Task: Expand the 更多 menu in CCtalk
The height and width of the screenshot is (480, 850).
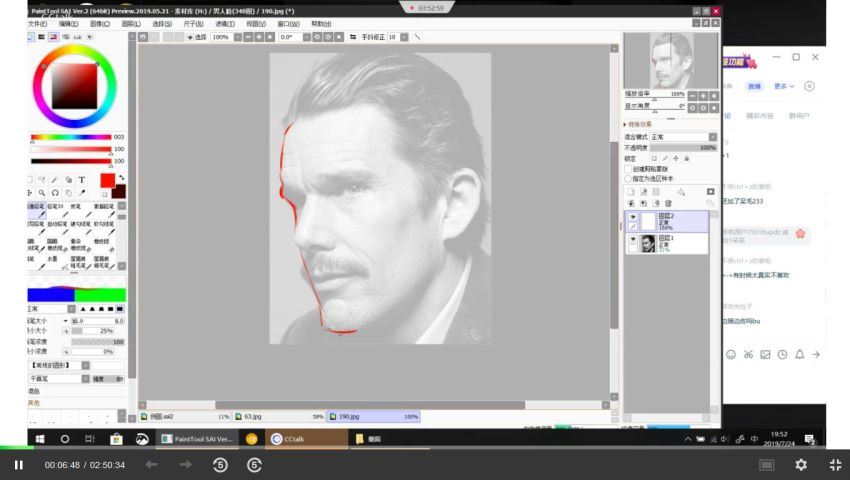Action: click(784, 86)
